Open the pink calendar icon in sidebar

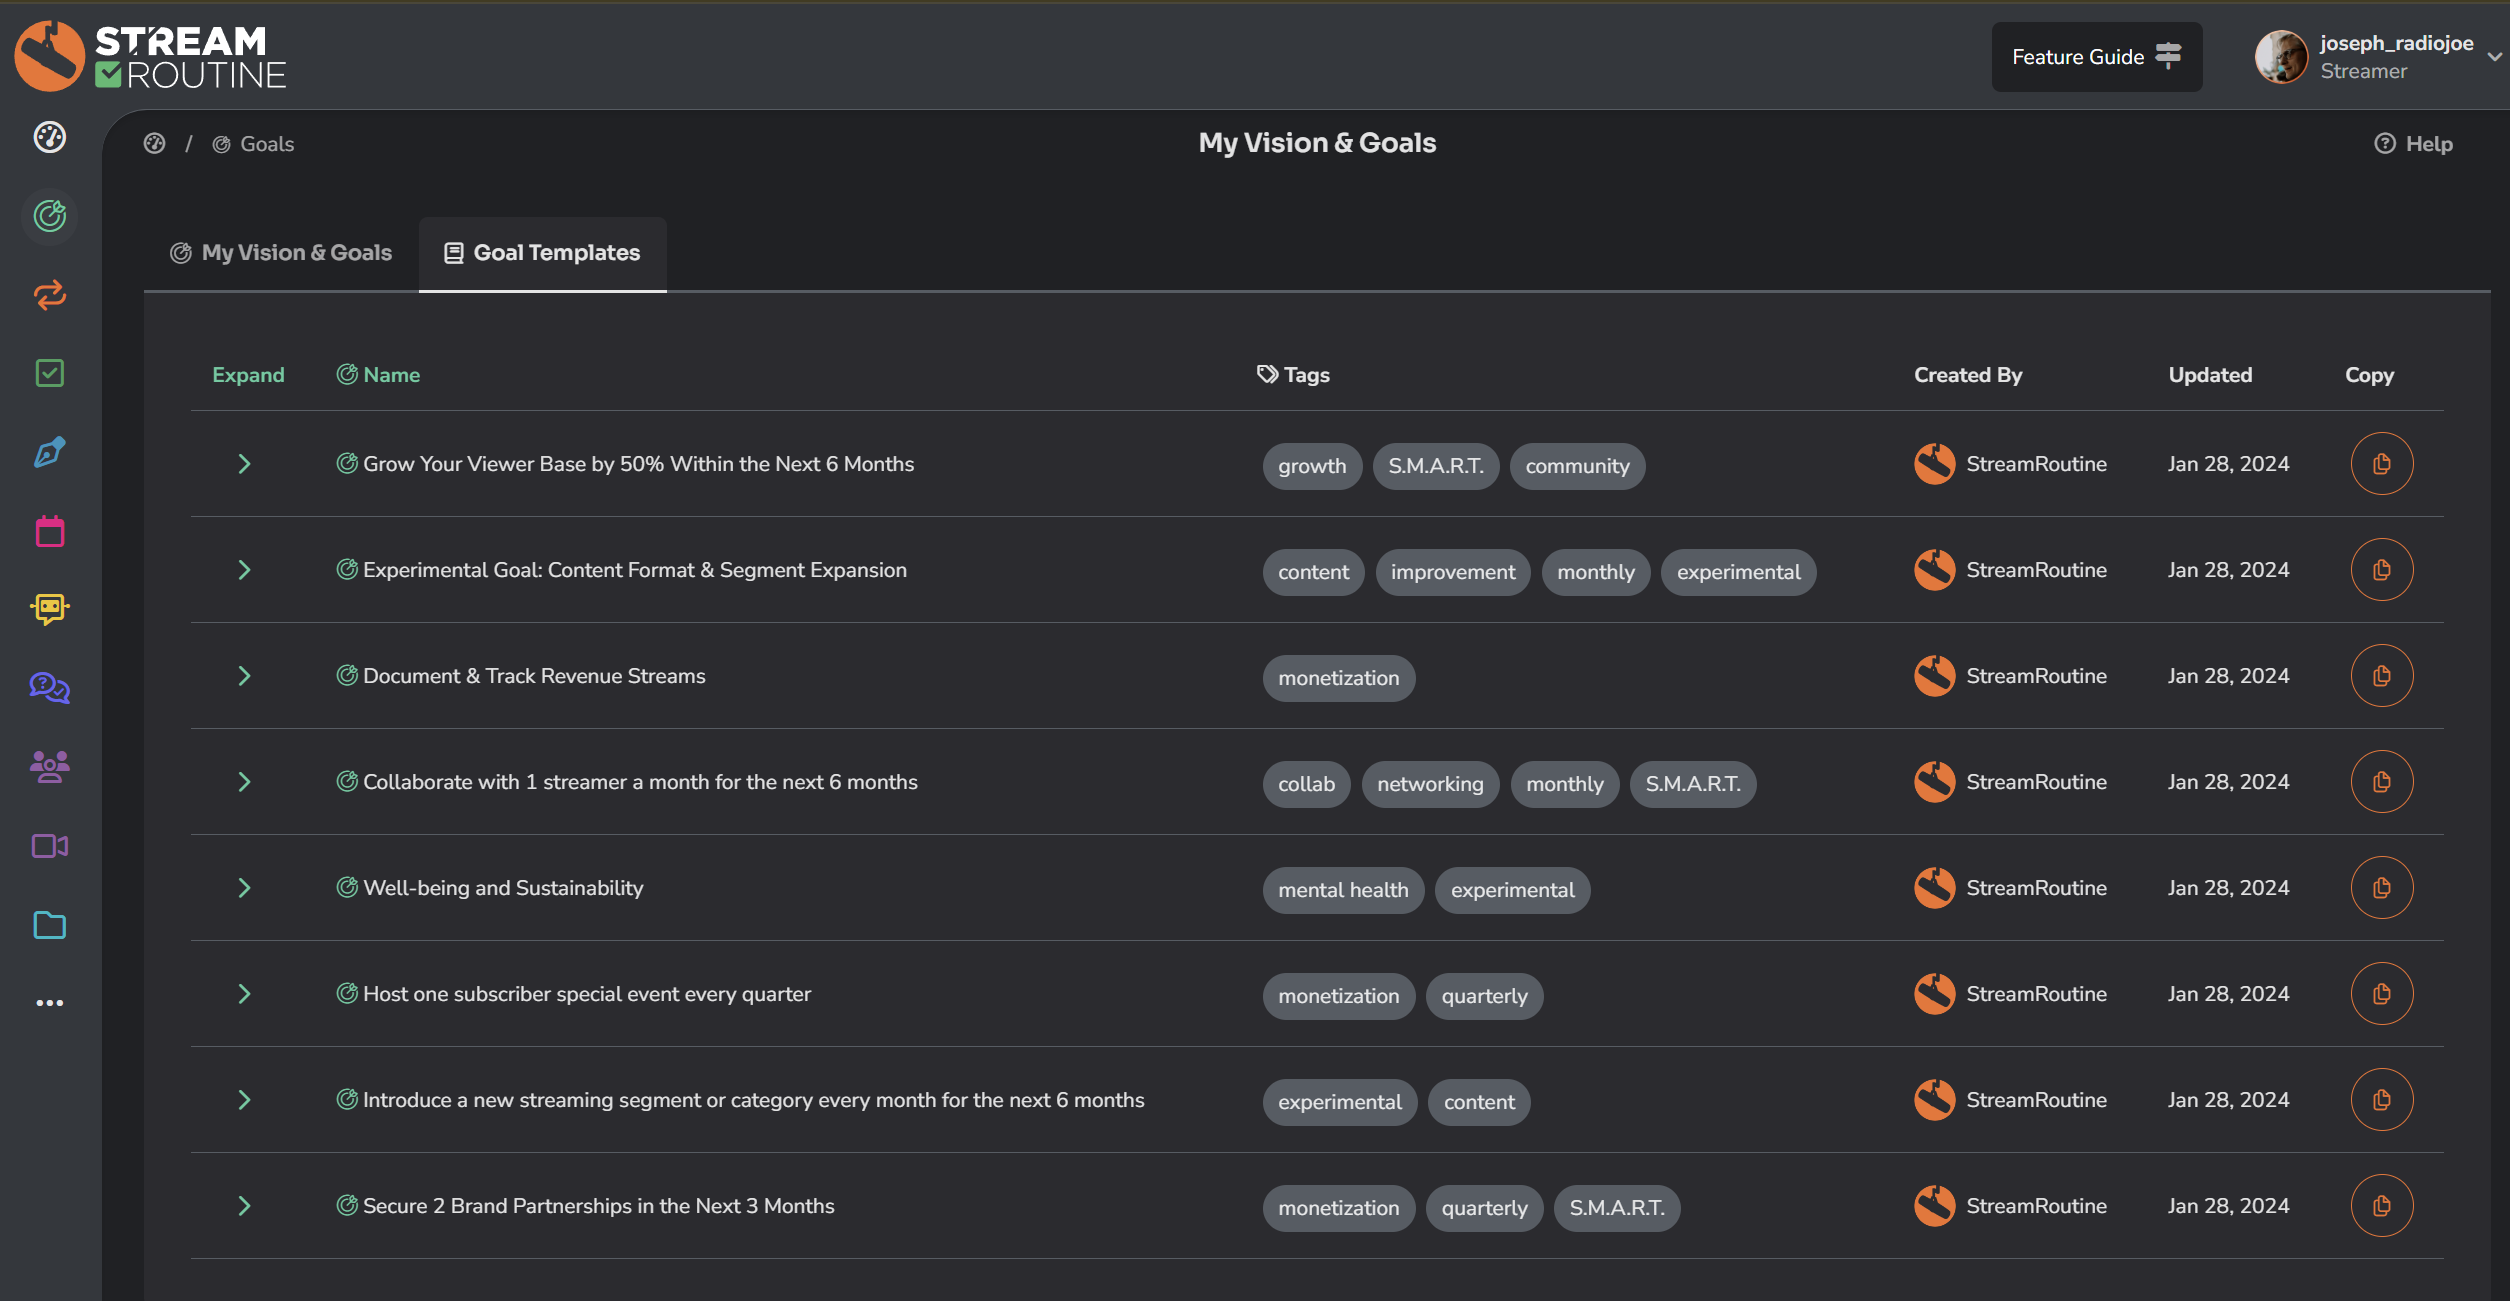pyautogui.click(x=49, y=530)
